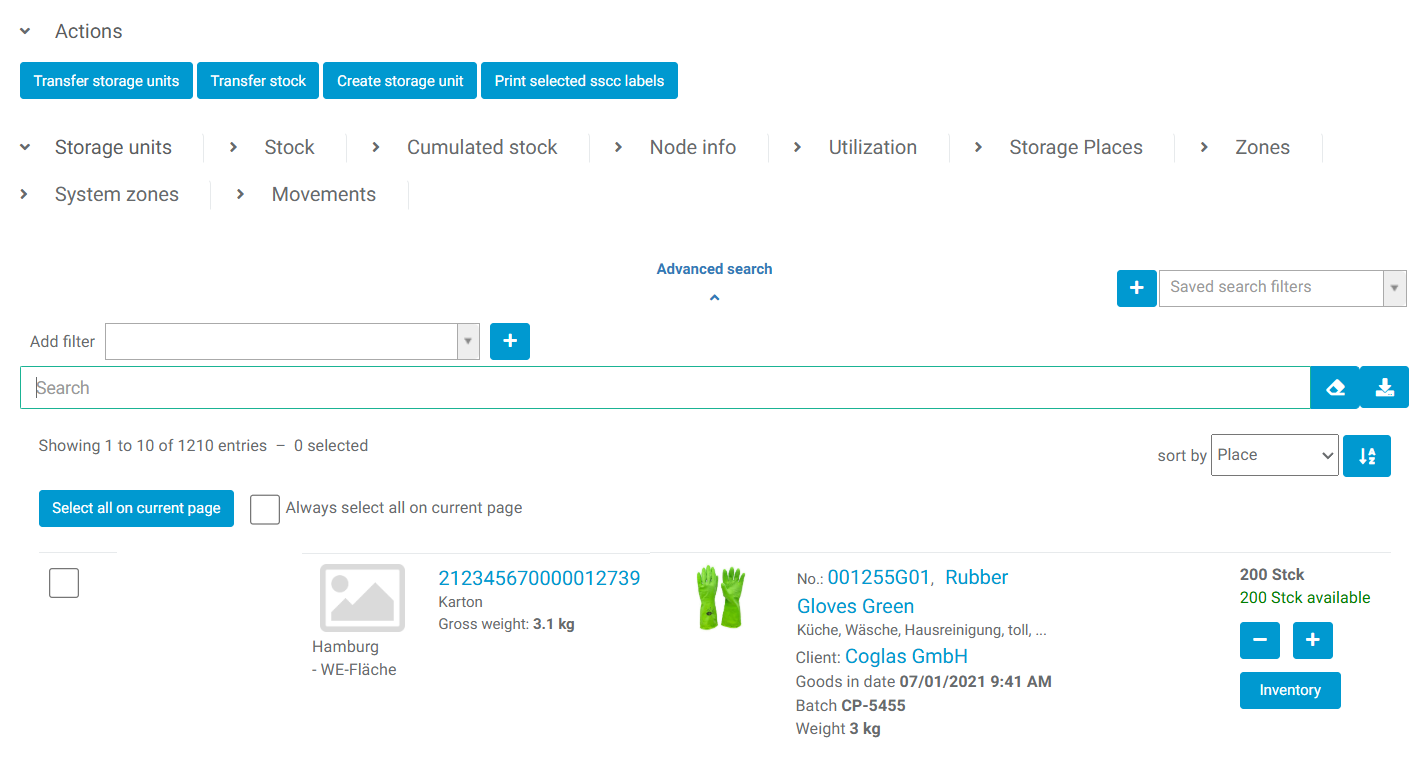Open the Cumulated stock tab
This screenshot has width=1427, height=762.
pos(481,147)
